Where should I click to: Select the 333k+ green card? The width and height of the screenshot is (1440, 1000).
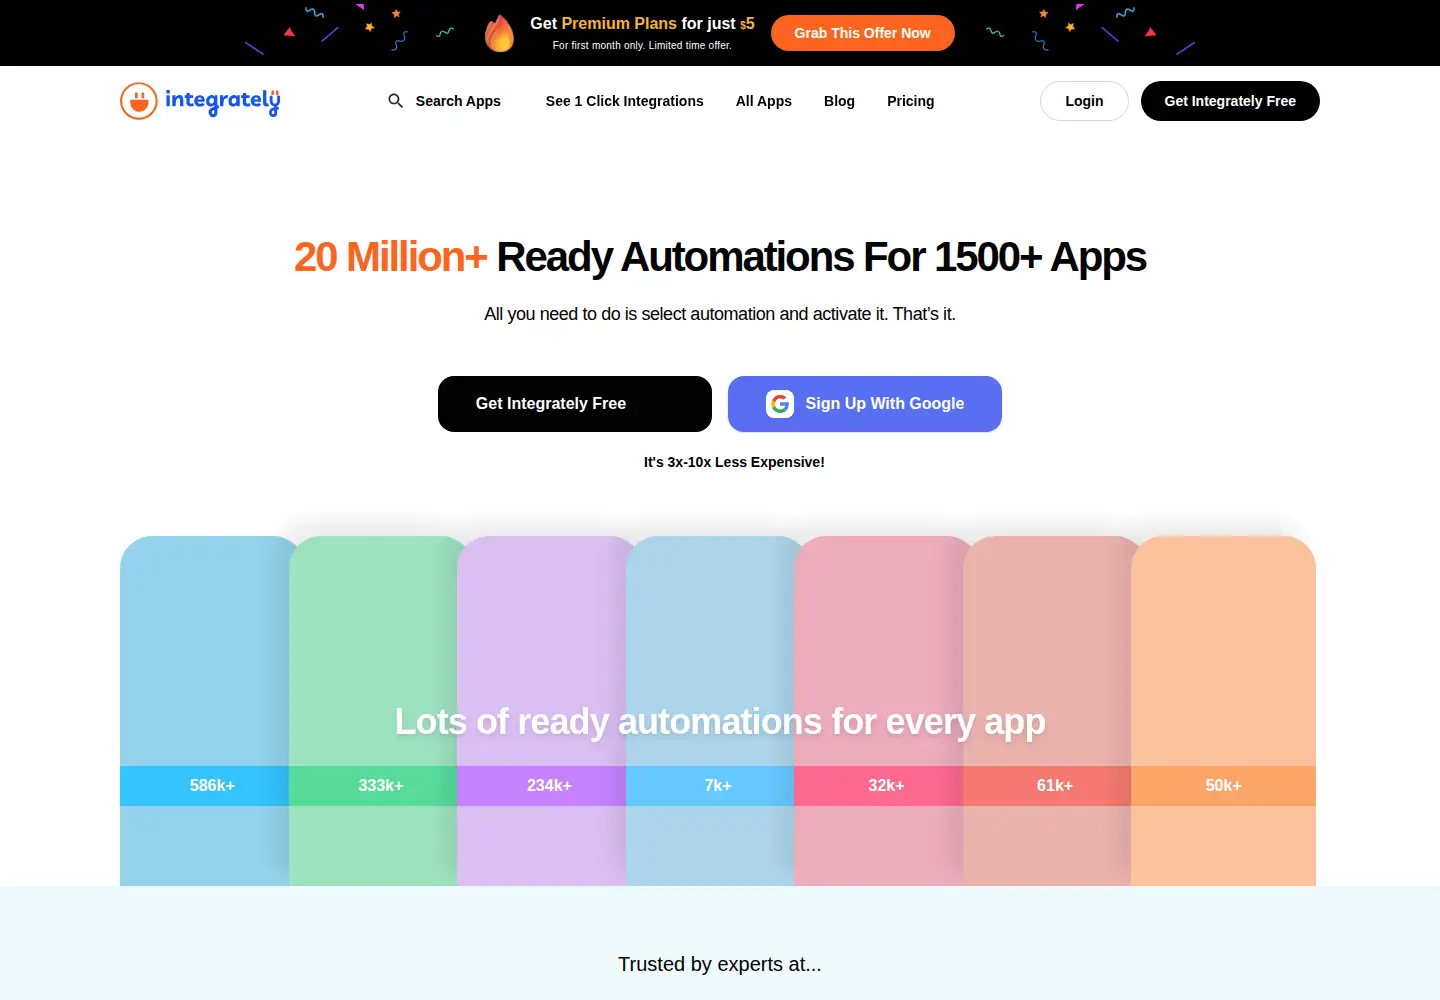(x=373, y=711)
